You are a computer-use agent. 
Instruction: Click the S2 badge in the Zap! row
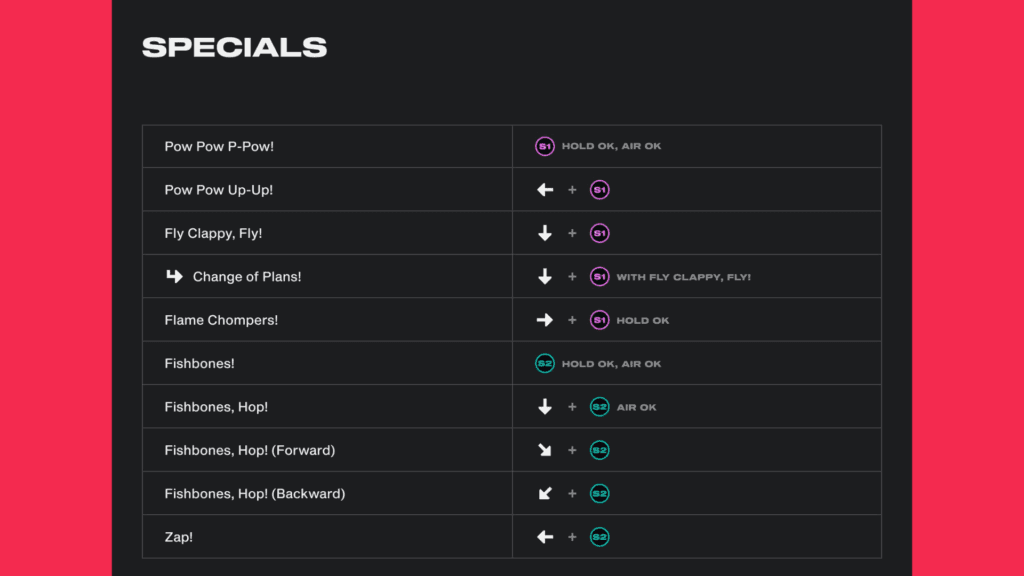599,536
